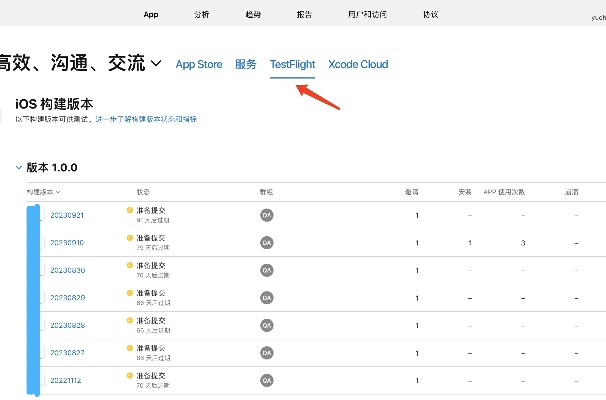Open build 20230921 link
The height and width of the screenshot is (400, 606).
[x=67, y=215]
